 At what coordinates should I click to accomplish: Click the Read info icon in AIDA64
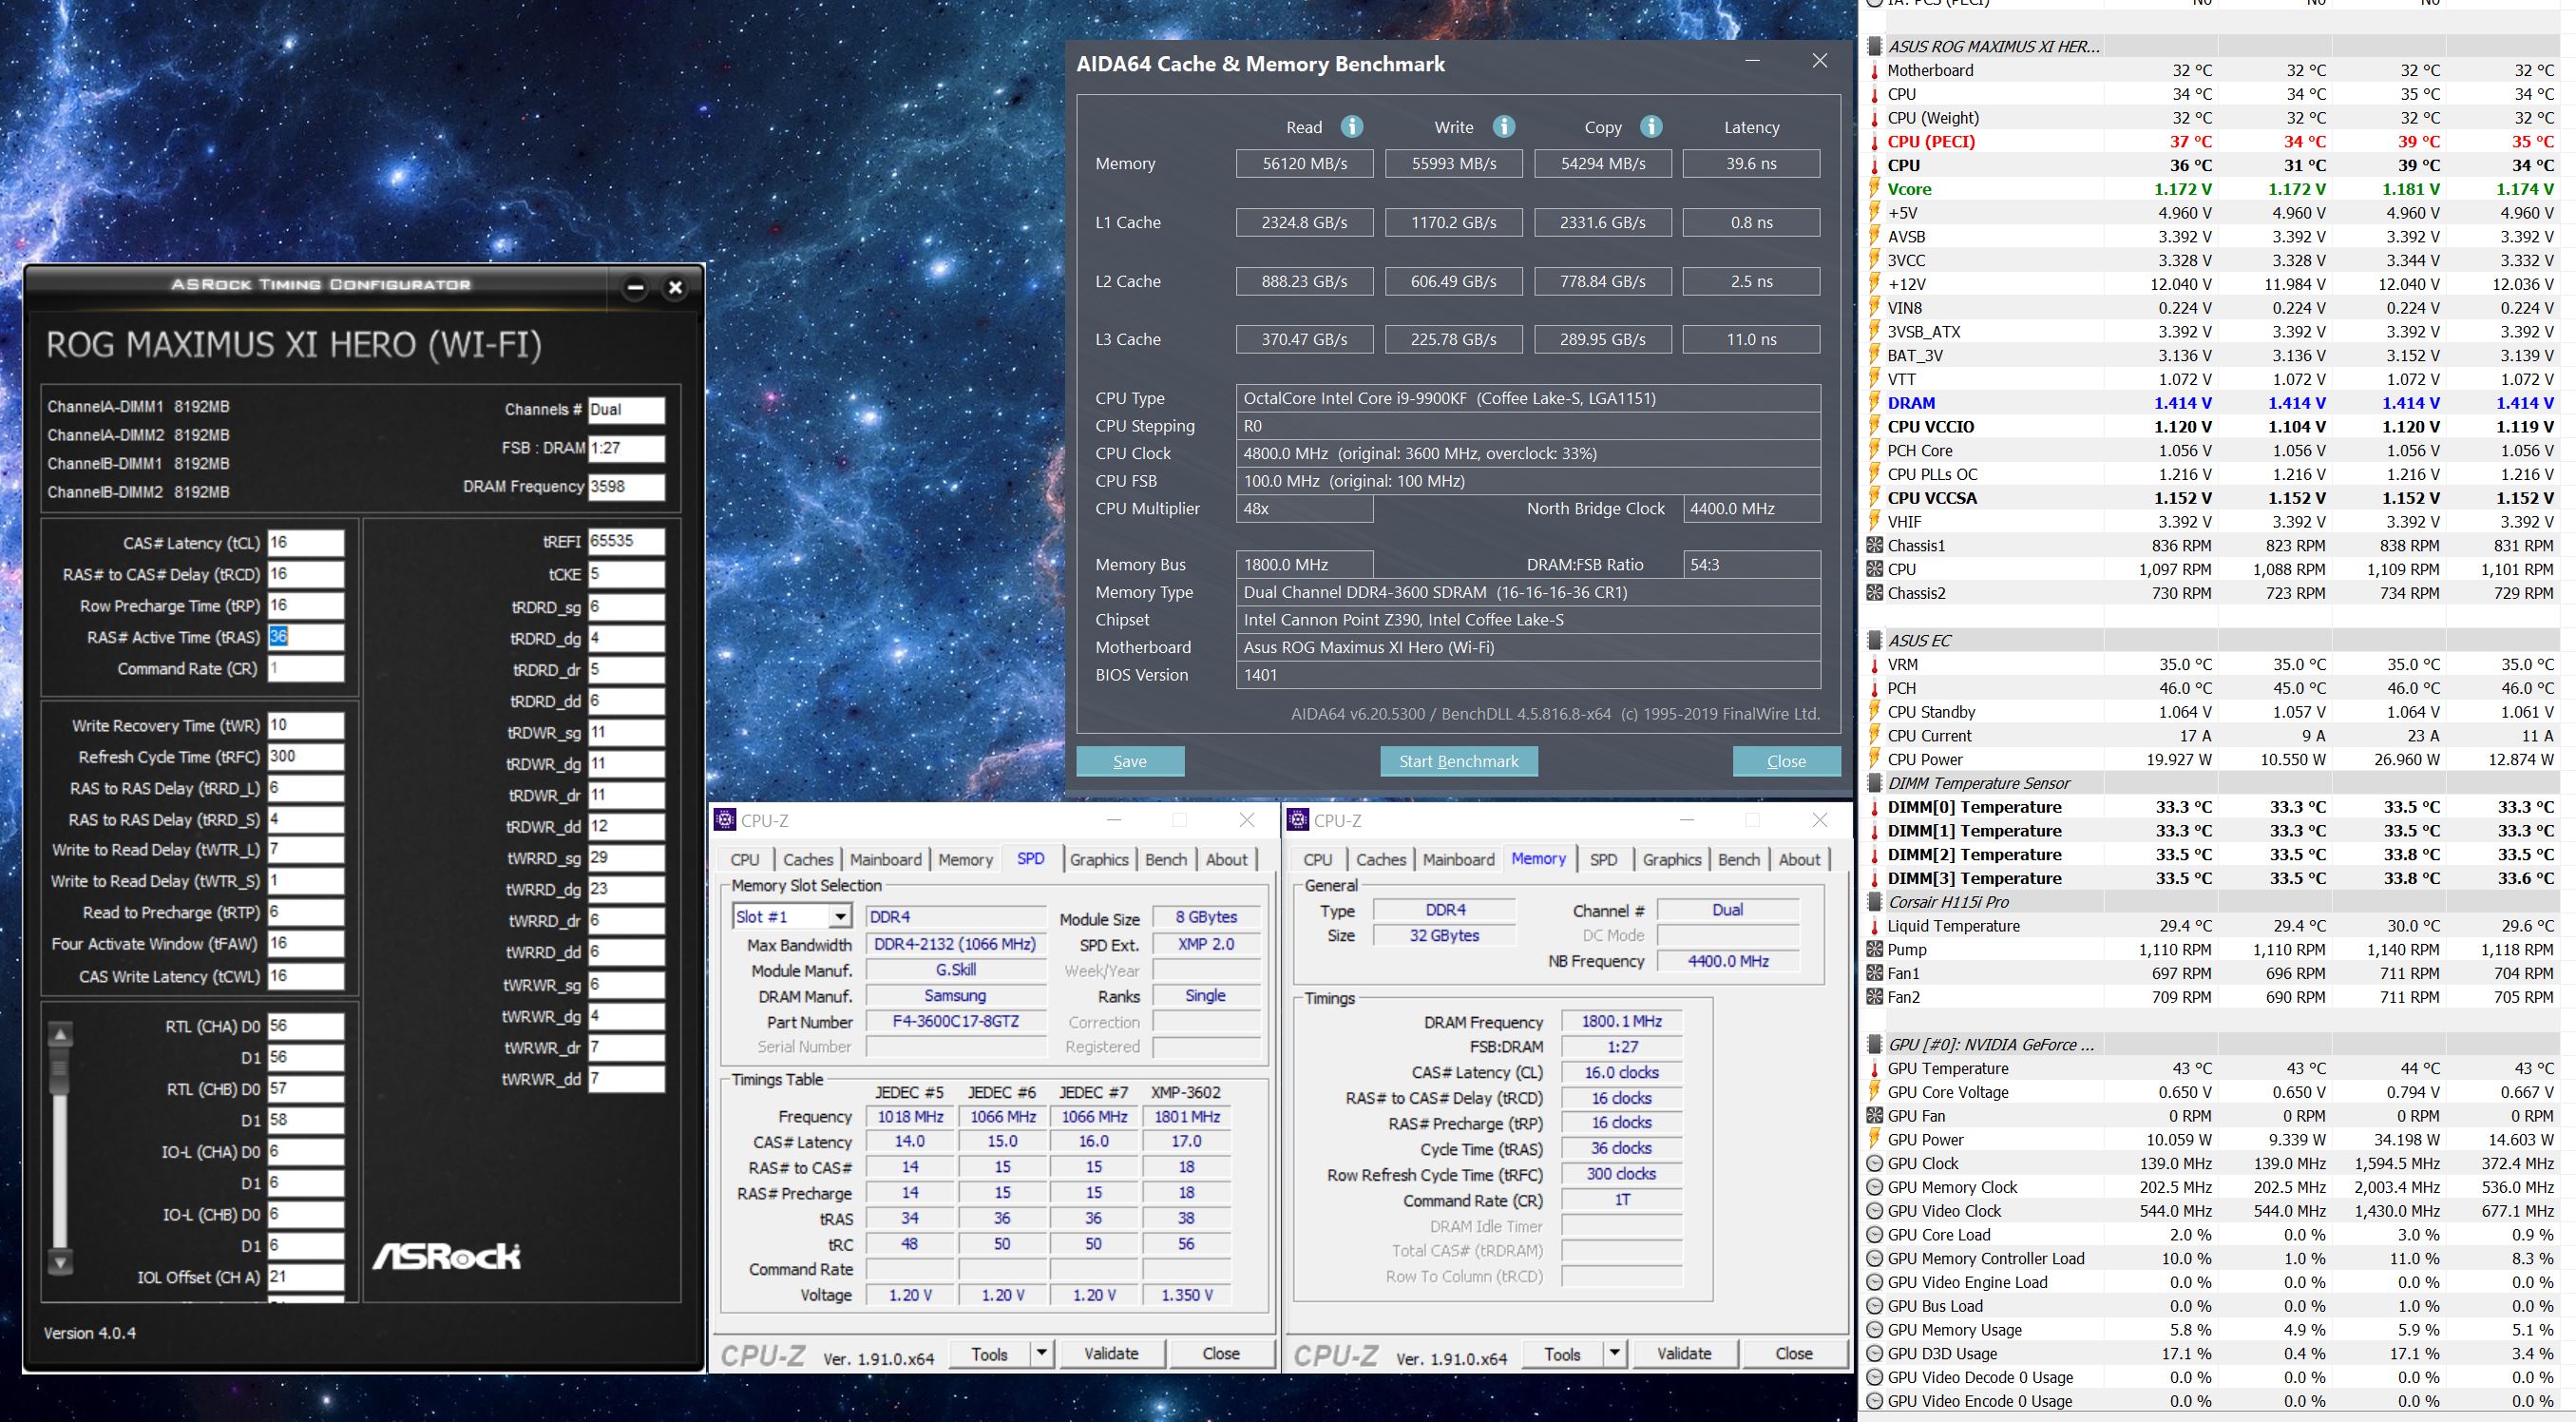coord(1351,127)
